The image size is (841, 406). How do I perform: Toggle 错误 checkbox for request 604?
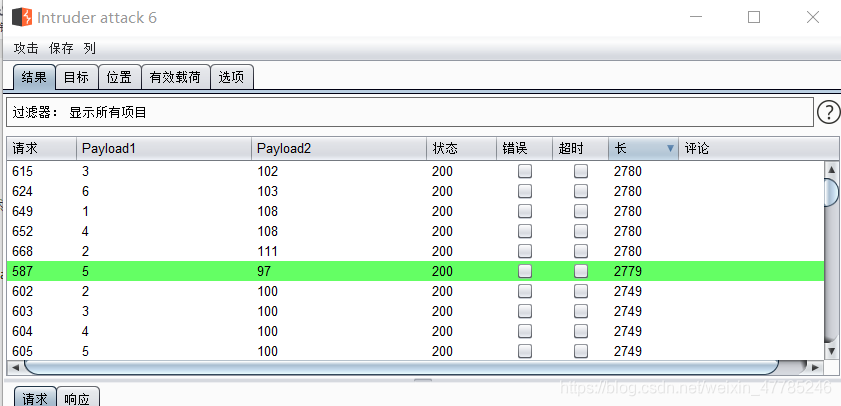pos(525,331)
